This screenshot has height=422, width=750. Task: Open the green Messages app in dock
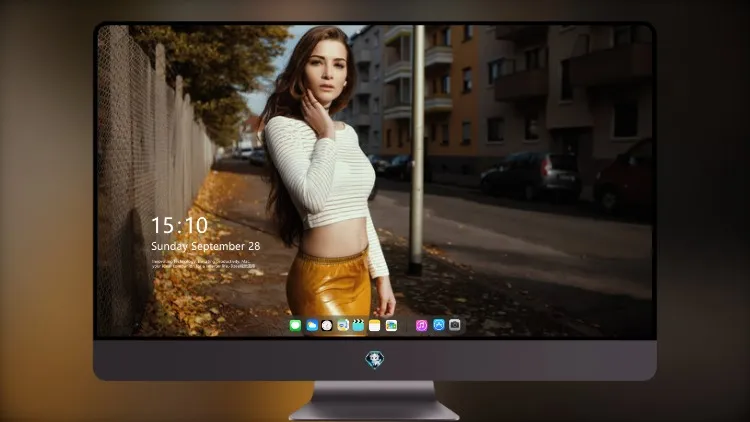tap(295, 325)
